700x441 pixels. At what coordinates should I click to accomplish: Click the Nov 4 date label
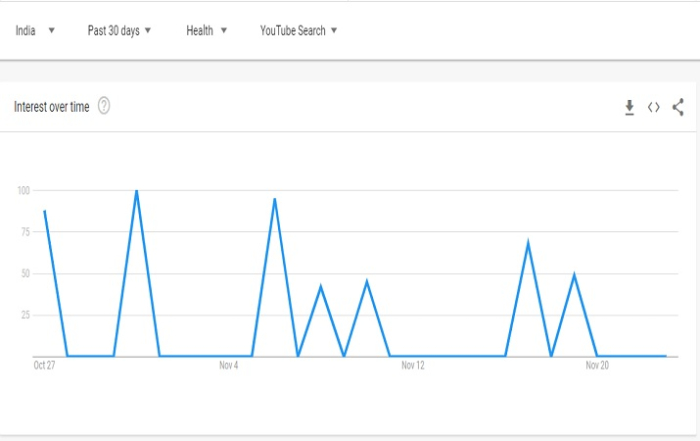pyautogui.click(x=229, y=366)
